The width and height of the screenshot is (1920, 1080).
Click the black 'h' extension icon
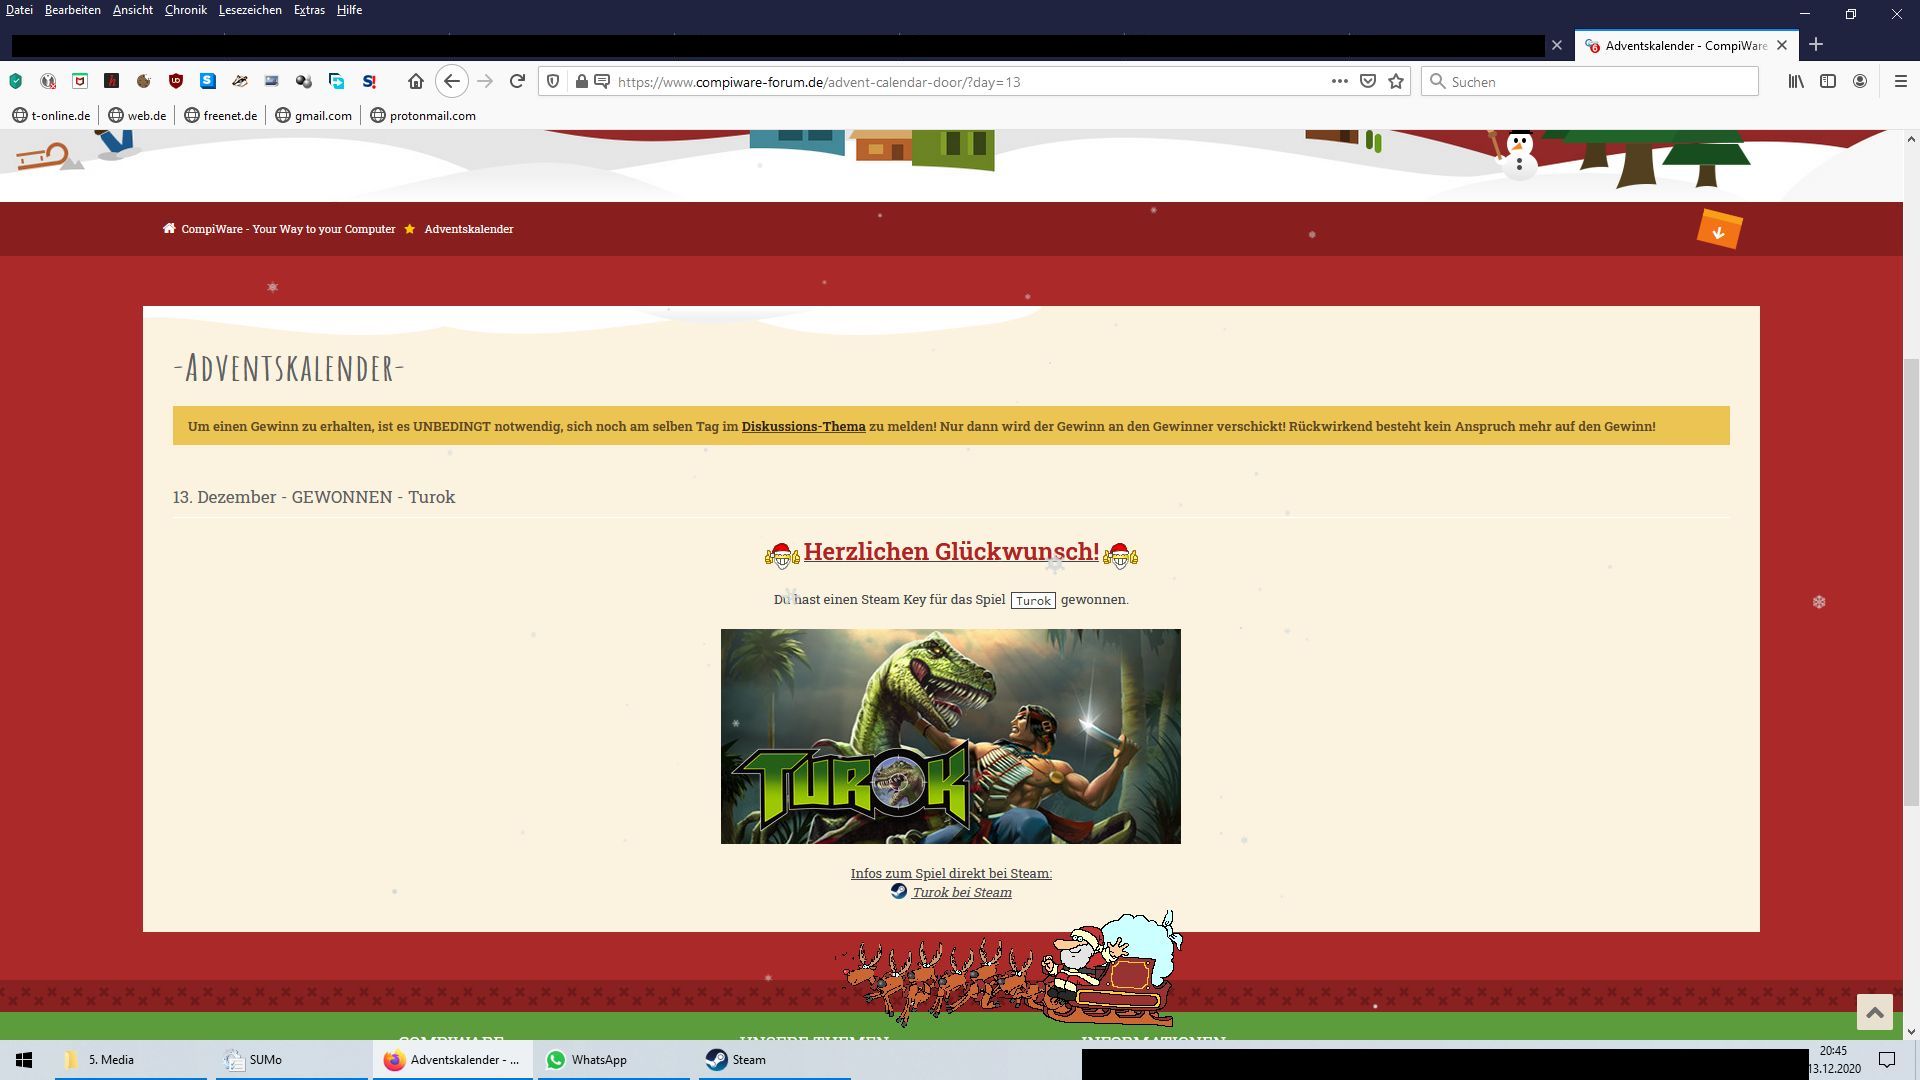click(x=112, y=81)
